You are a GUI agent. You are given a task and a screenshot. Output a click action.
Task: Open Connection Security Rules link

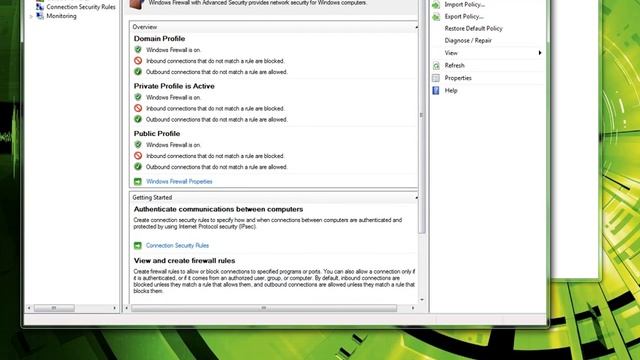click(177, 246)
